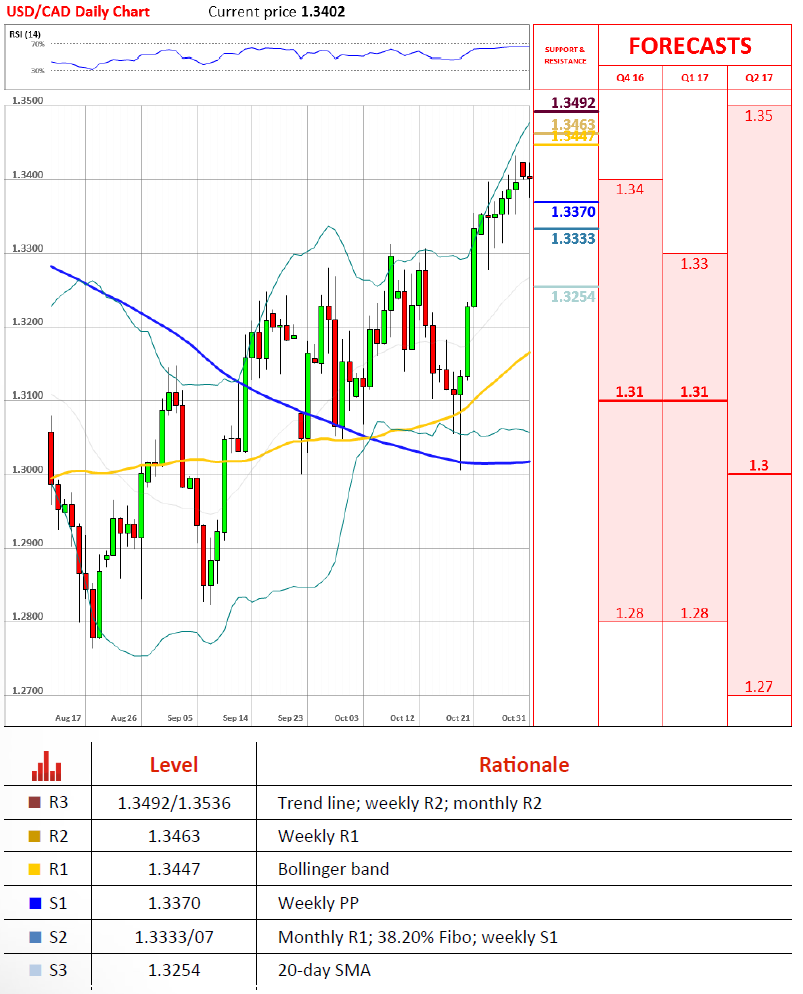Click the Oct 03 date axis label
This screenshot has width=803, height=994.
pyautogui.click(x=347, y=718)
